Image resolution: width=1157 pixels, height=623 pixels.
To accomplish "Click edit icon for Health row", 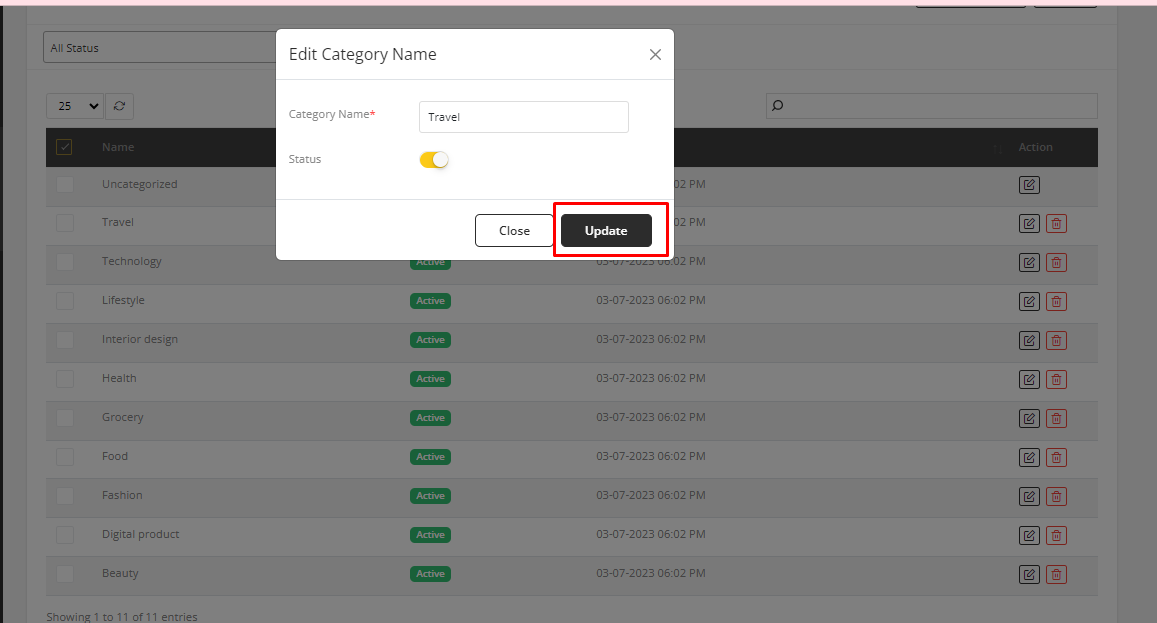I will coord(1029,379).
